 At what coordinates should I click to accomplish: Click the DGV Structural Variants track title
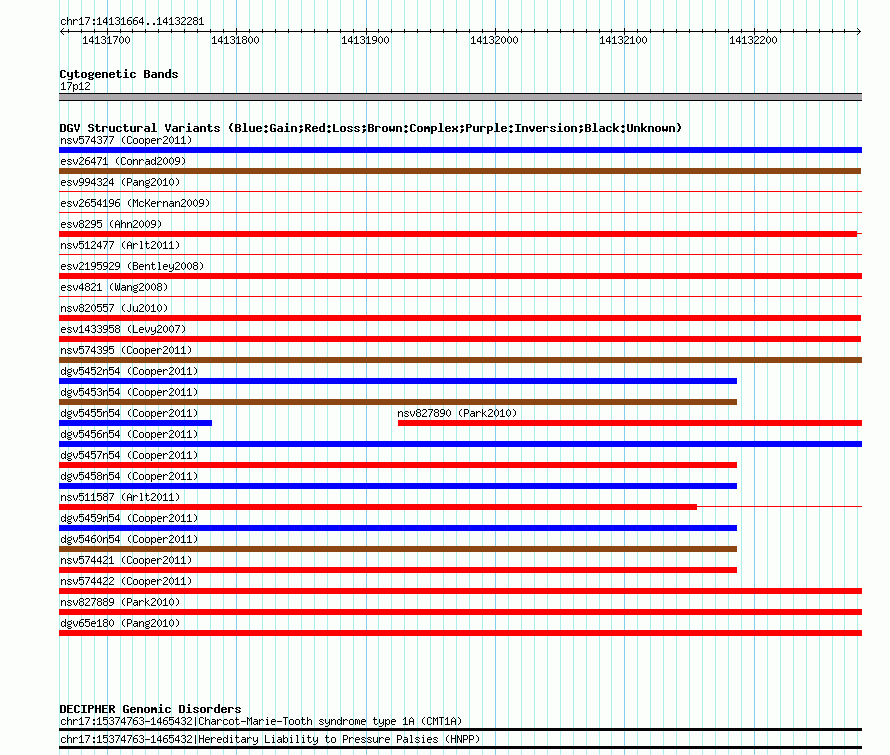pyautogui.click(x=371, y=128)
